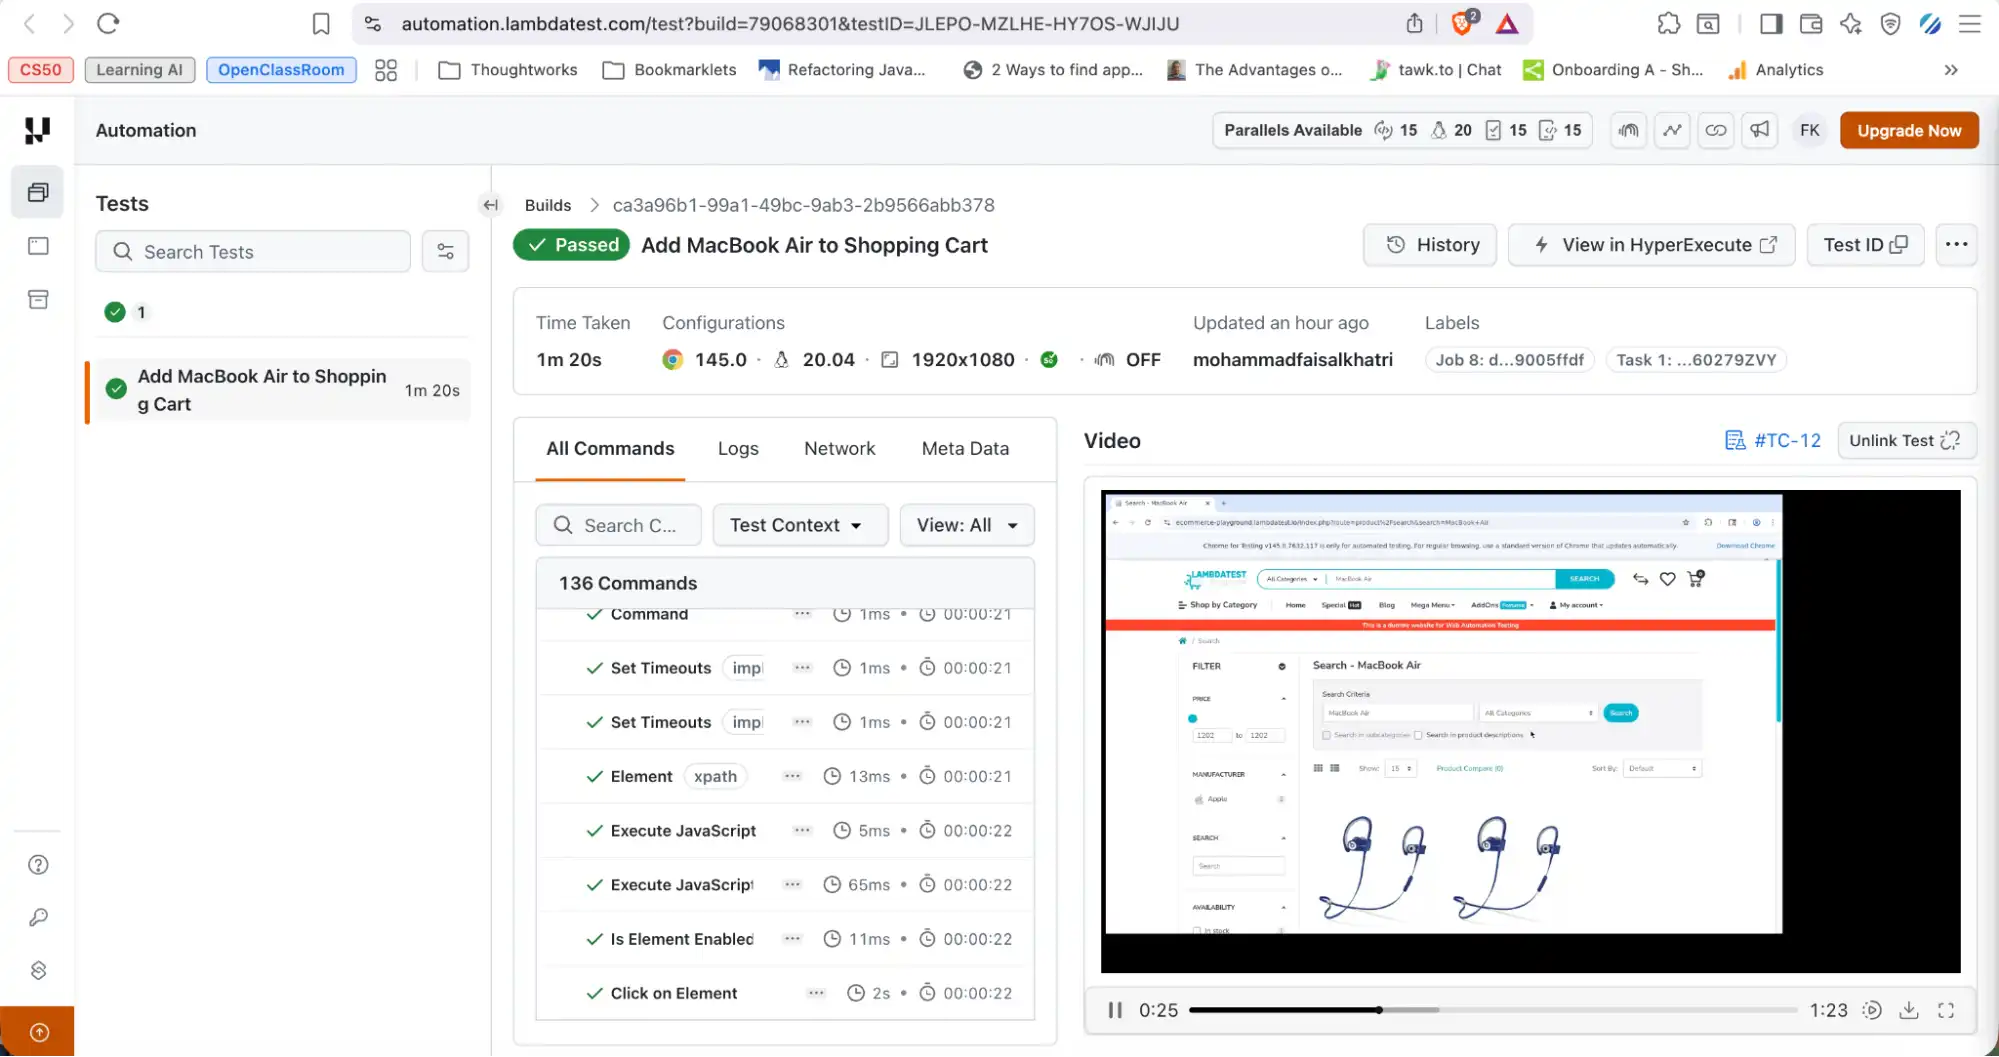This screenshot has height=1057, width=1999.
Task: Bookmark this page icon
Action: (x=321, y=23)
